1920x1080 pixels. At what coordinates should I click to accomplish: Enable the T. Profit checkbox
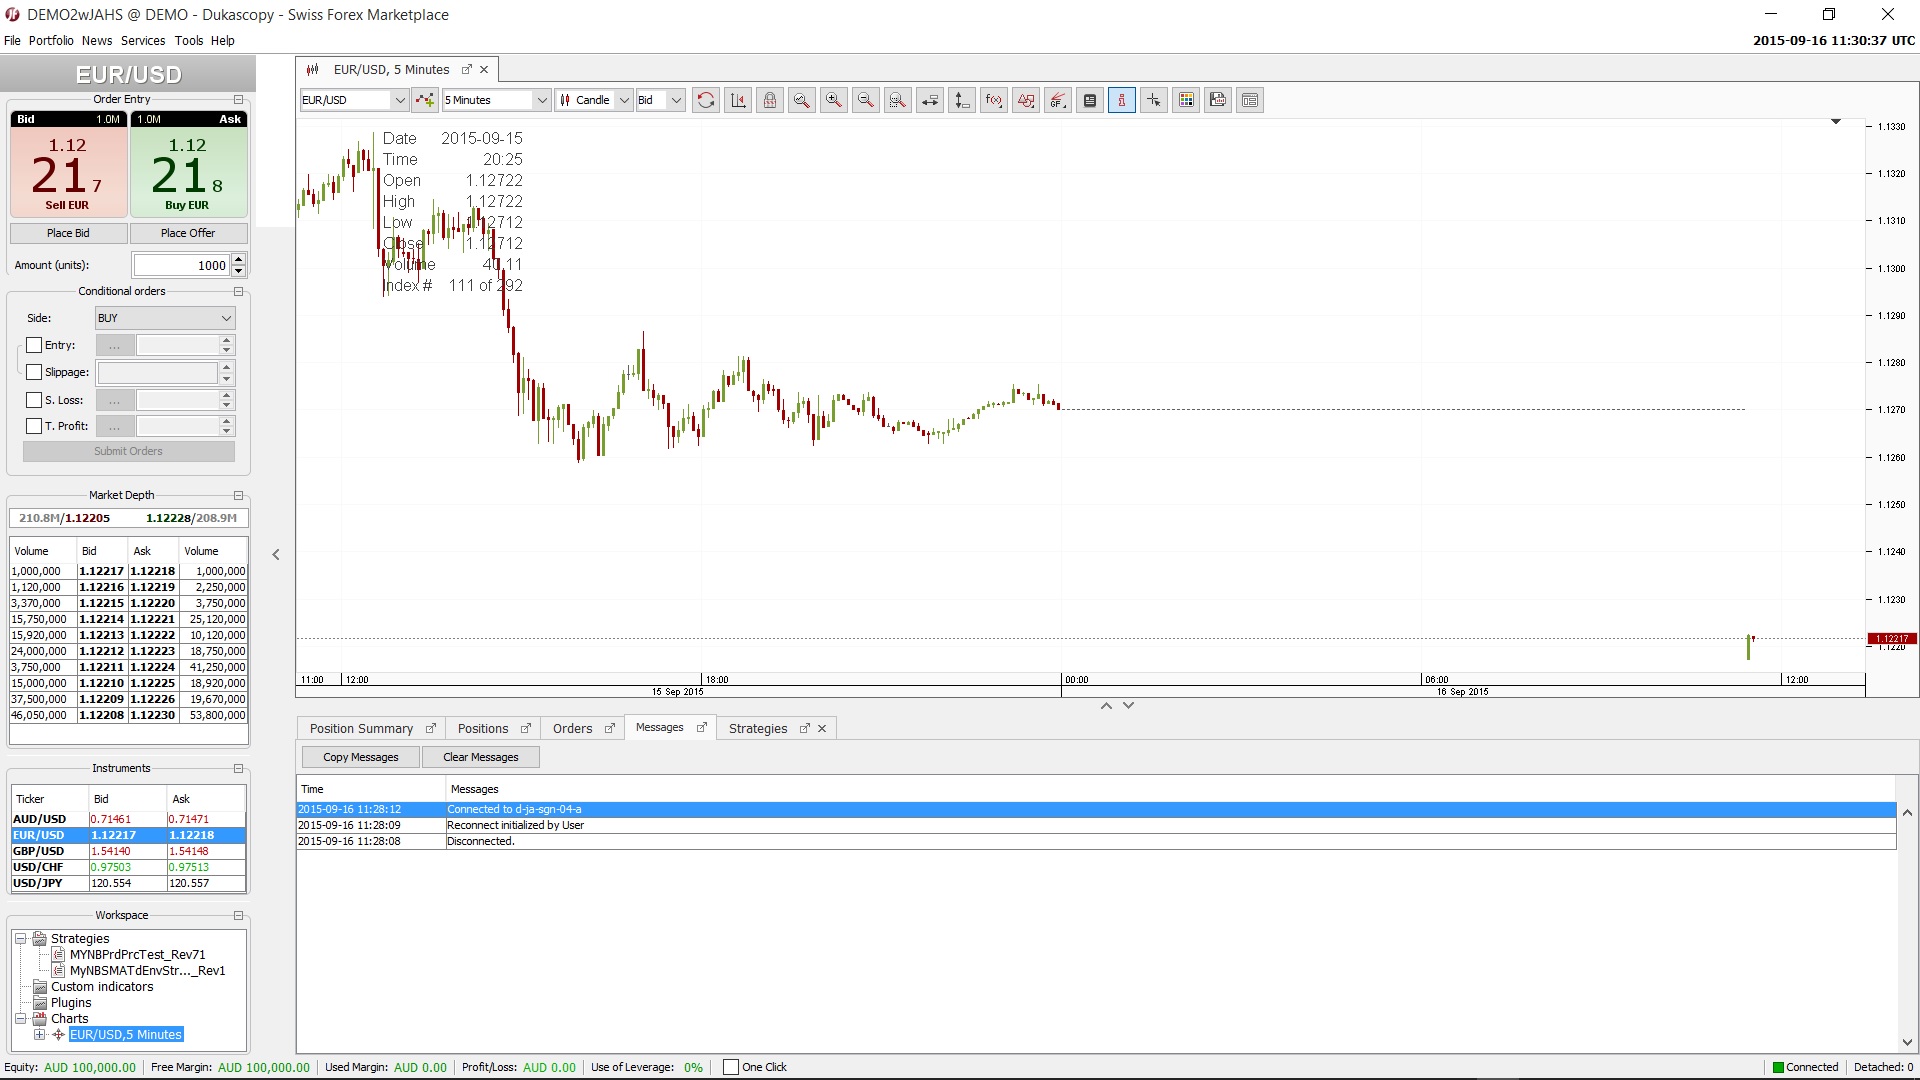34,426
